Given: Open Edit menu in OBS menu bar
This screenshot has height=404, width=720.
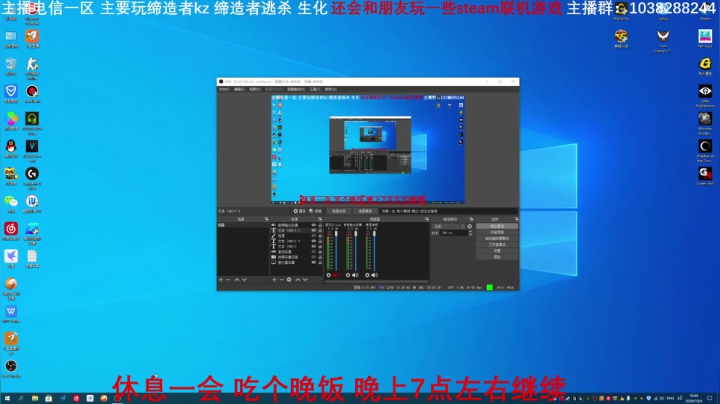Looking at the screenshot, I should 239,89.
